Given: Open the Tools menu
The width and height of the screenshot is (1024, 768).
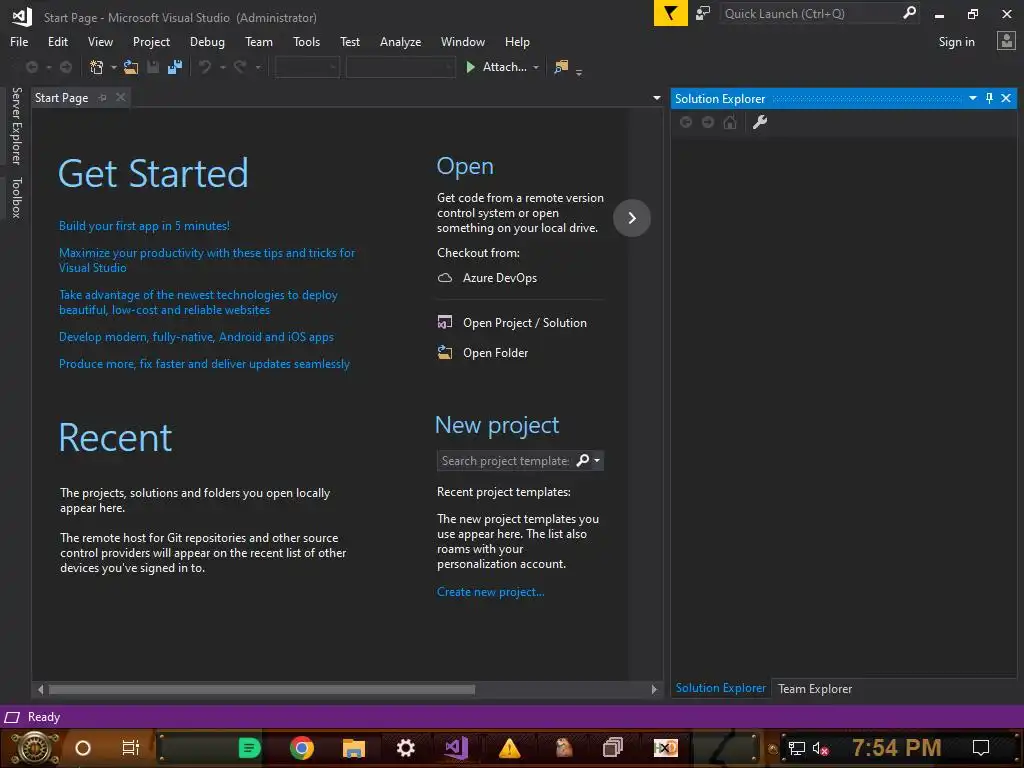Looking at the screenshot, I should tap(306, 41).
